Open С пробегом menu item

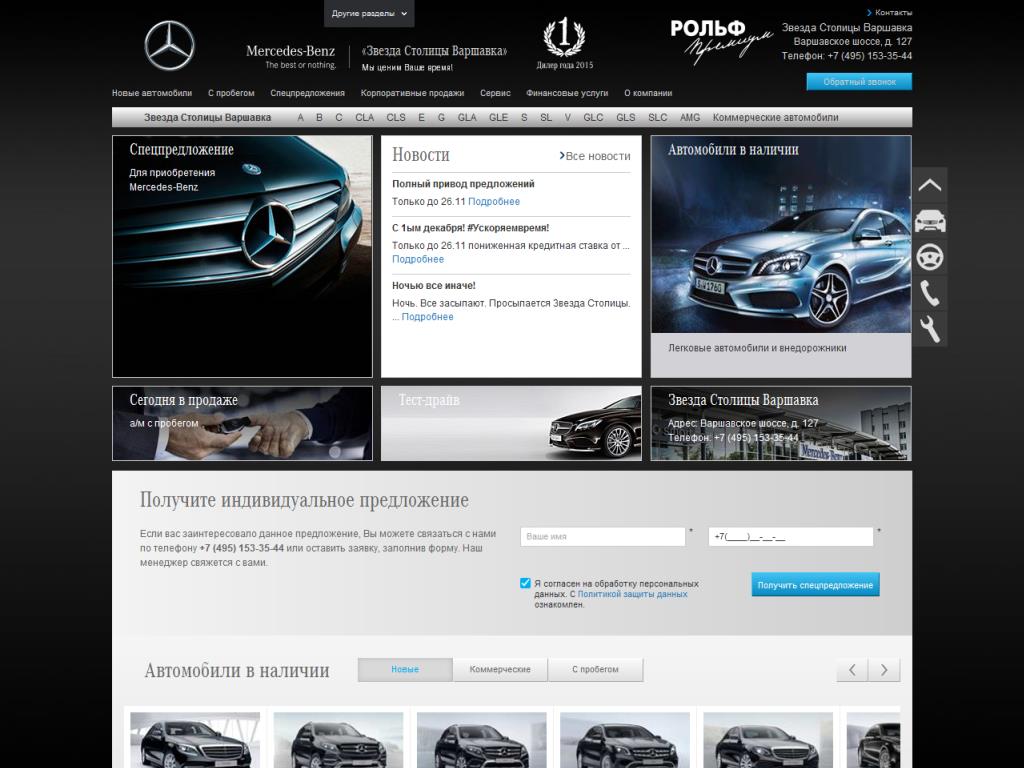231,93
